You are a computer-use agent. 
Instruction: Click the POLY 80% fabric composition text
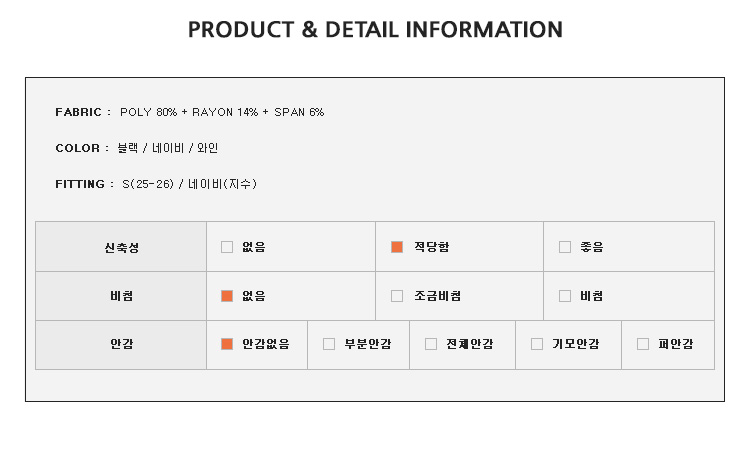148,112
